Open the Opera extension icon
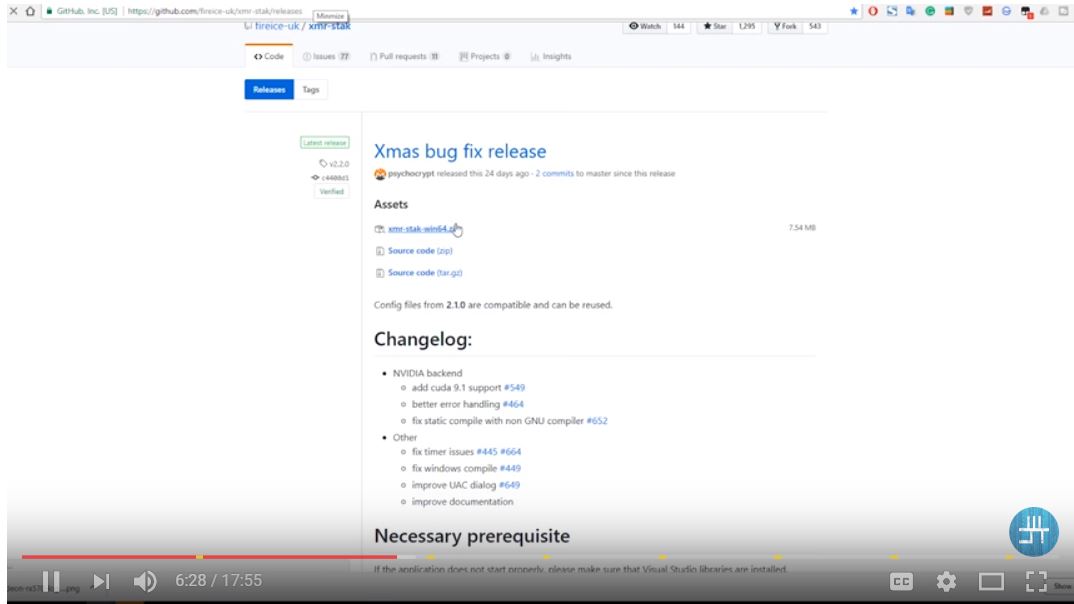 pos(873,11)
